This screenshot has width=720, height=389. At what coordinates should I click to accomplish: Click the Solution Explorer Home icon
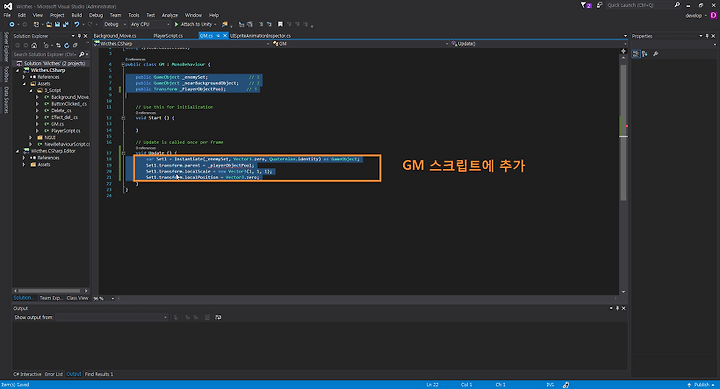click(34, 45)
